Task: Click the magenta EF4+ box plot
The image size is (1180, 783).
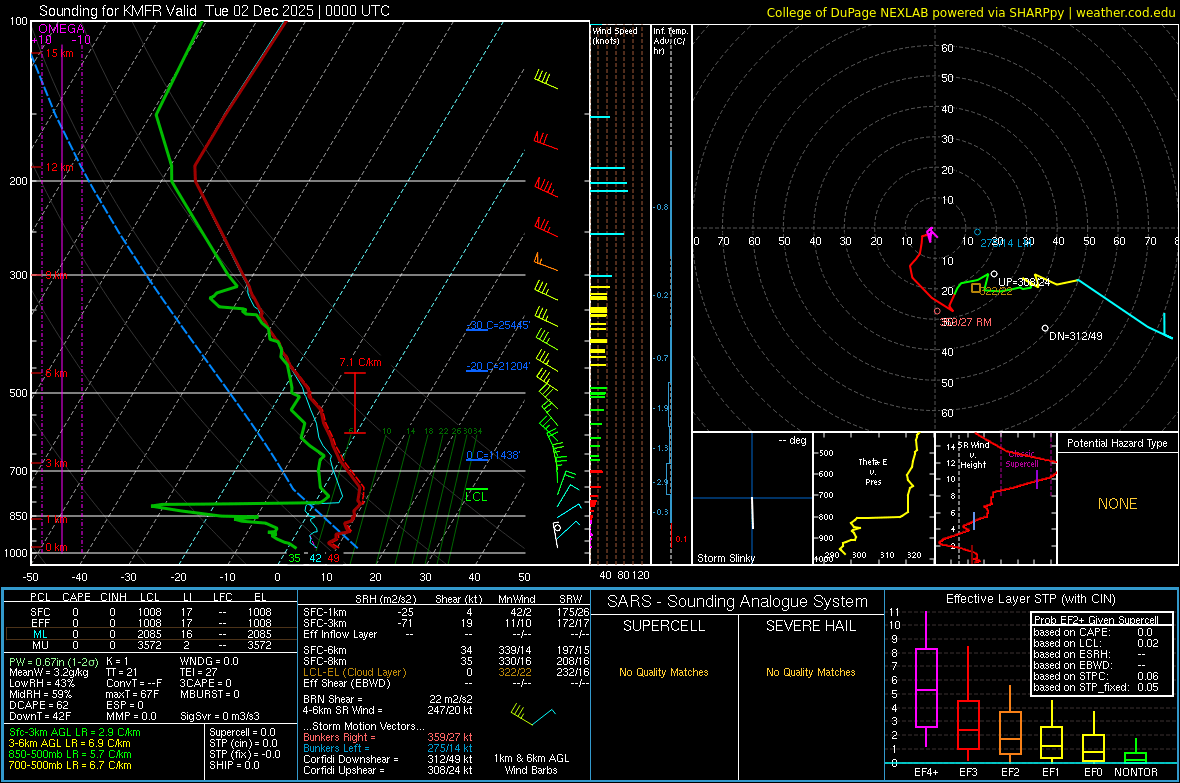Action: pos(926,679)
